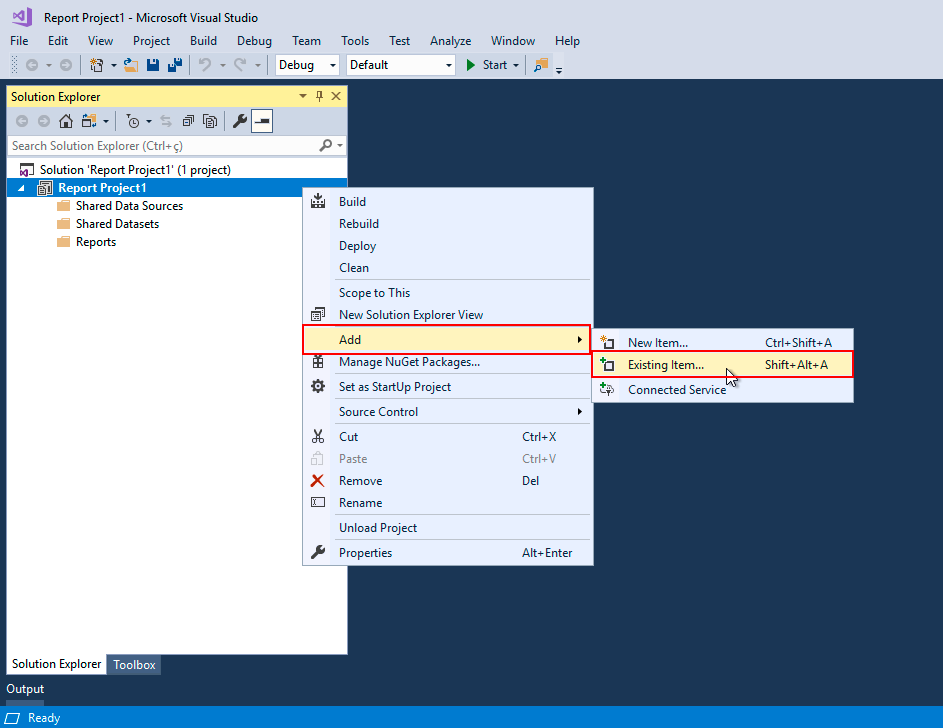This screenshot has height=728, width=943.
Task: Expand the Source Control submenu
Action: click(x=447, y=412)
